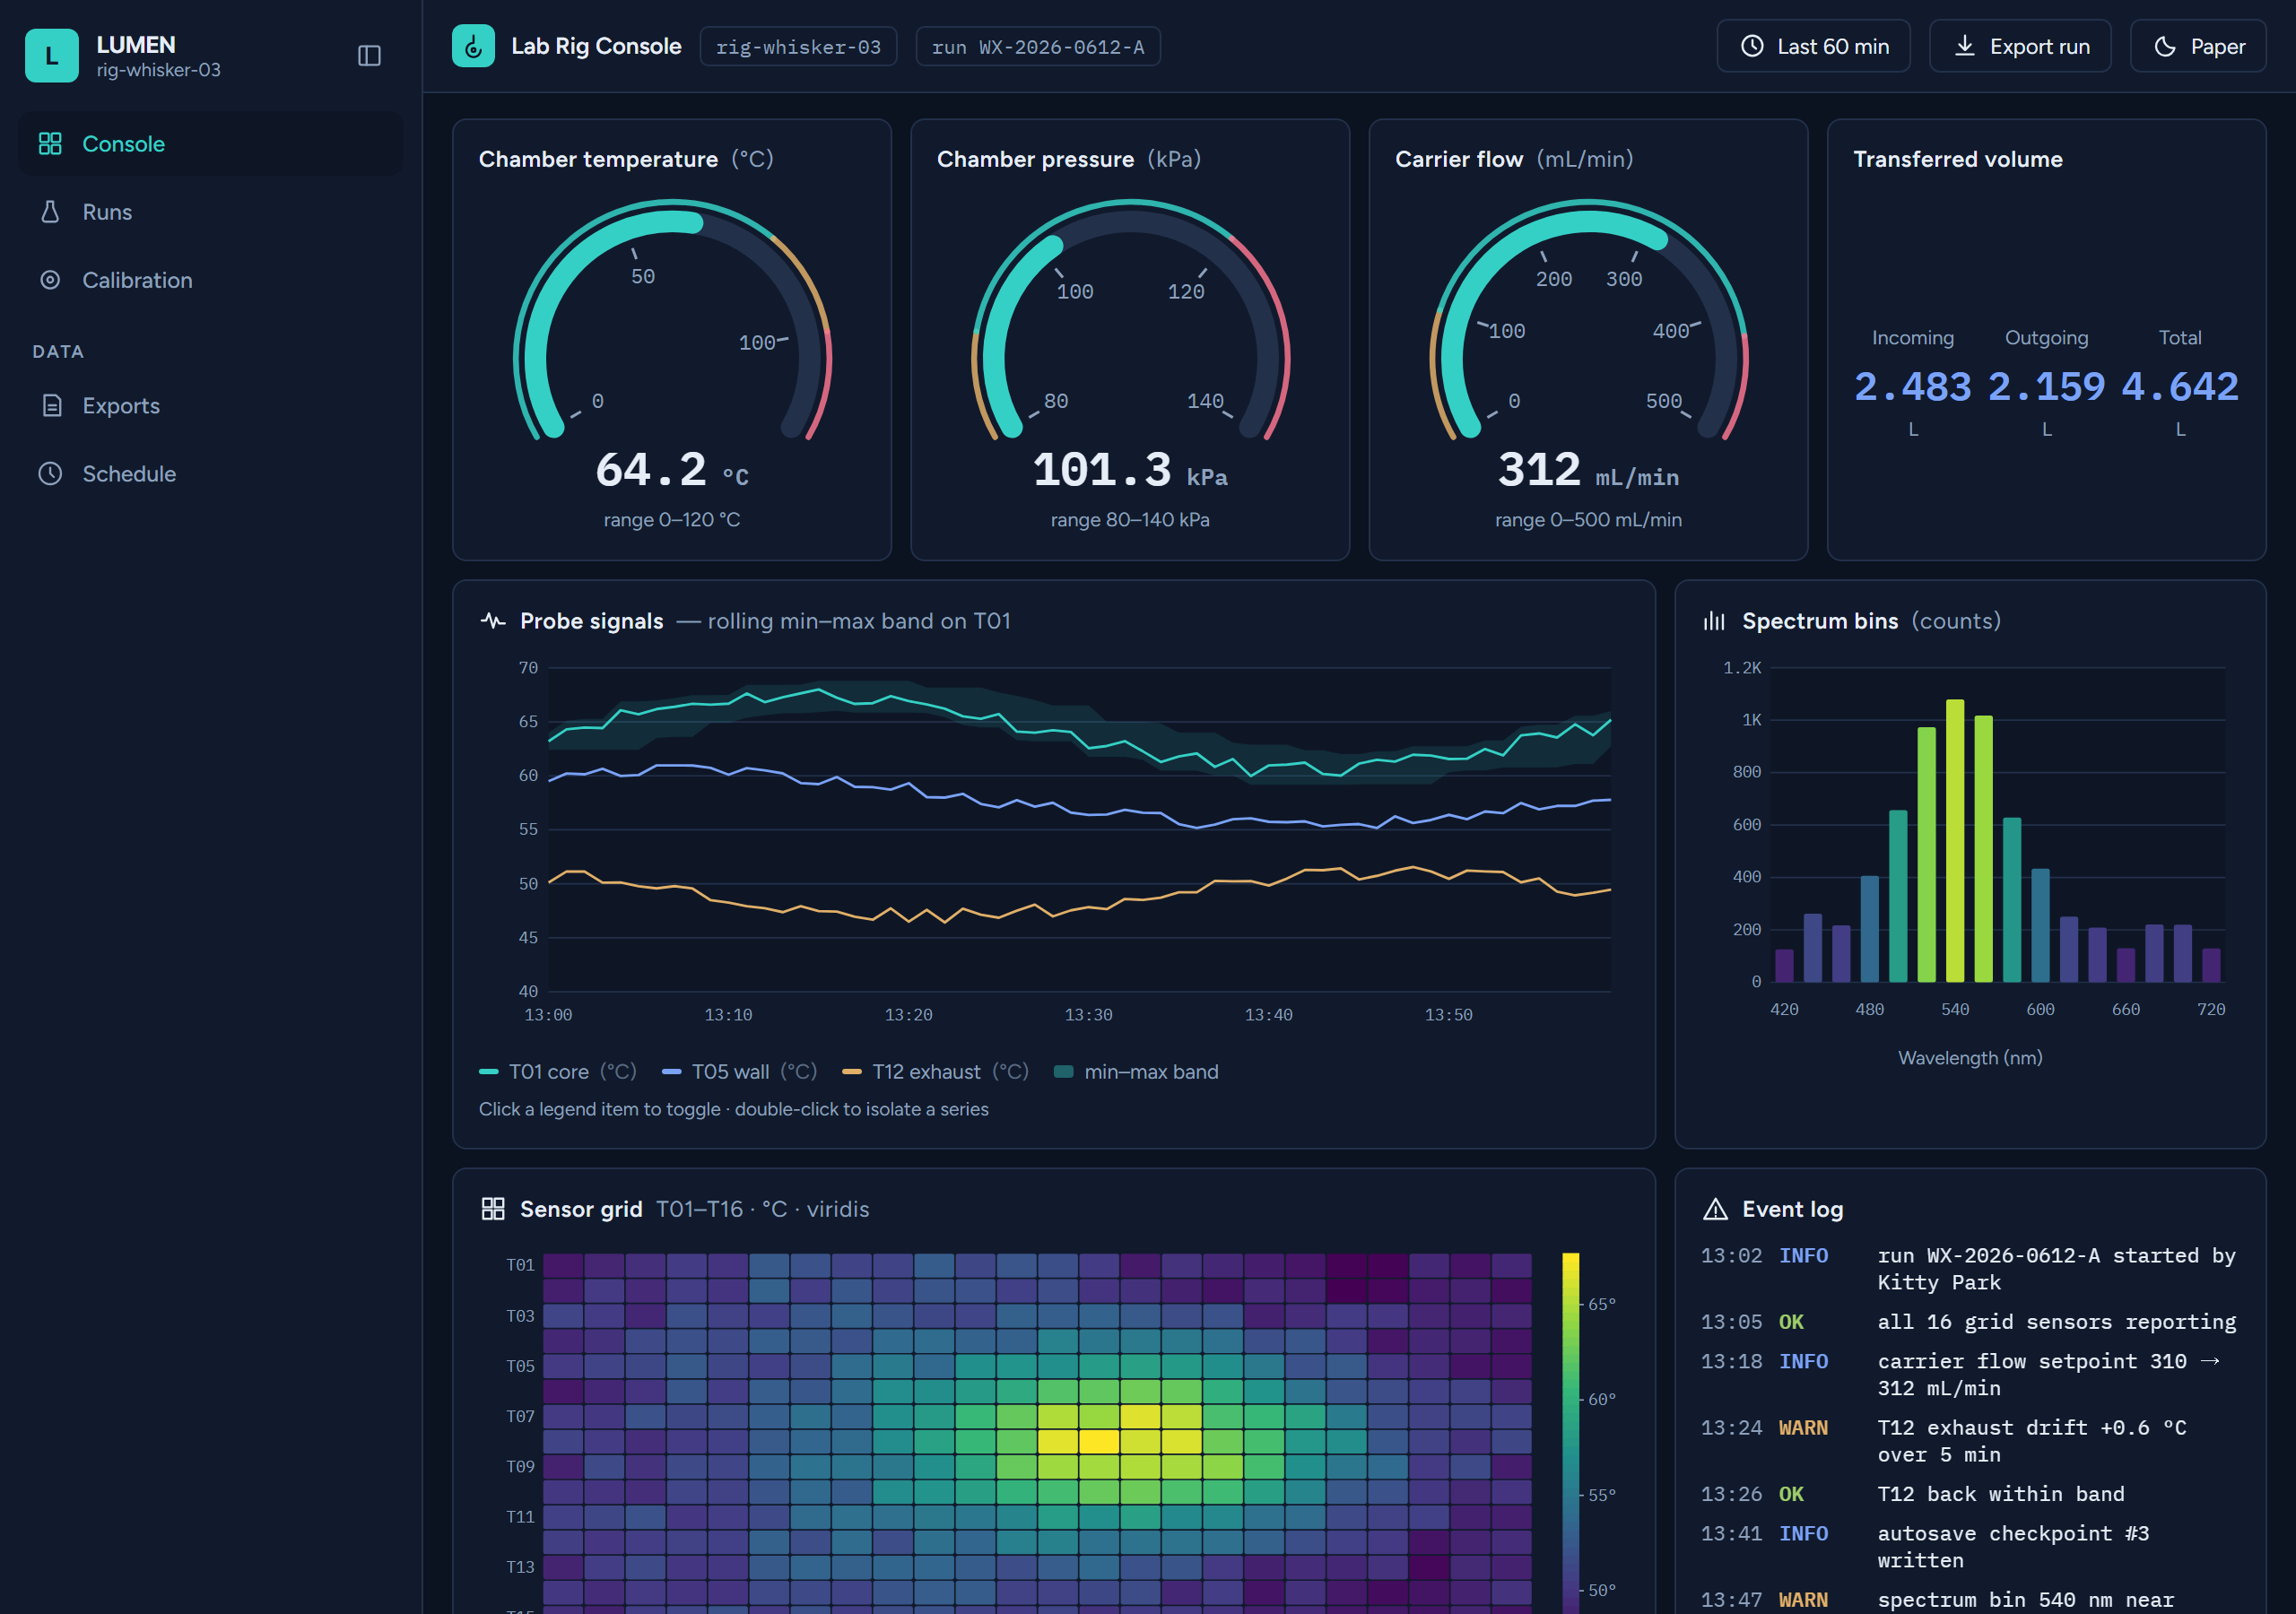Toggle the T05 wall legend series
This screenshot has height=1614, width=2296.
point(739,1072)
